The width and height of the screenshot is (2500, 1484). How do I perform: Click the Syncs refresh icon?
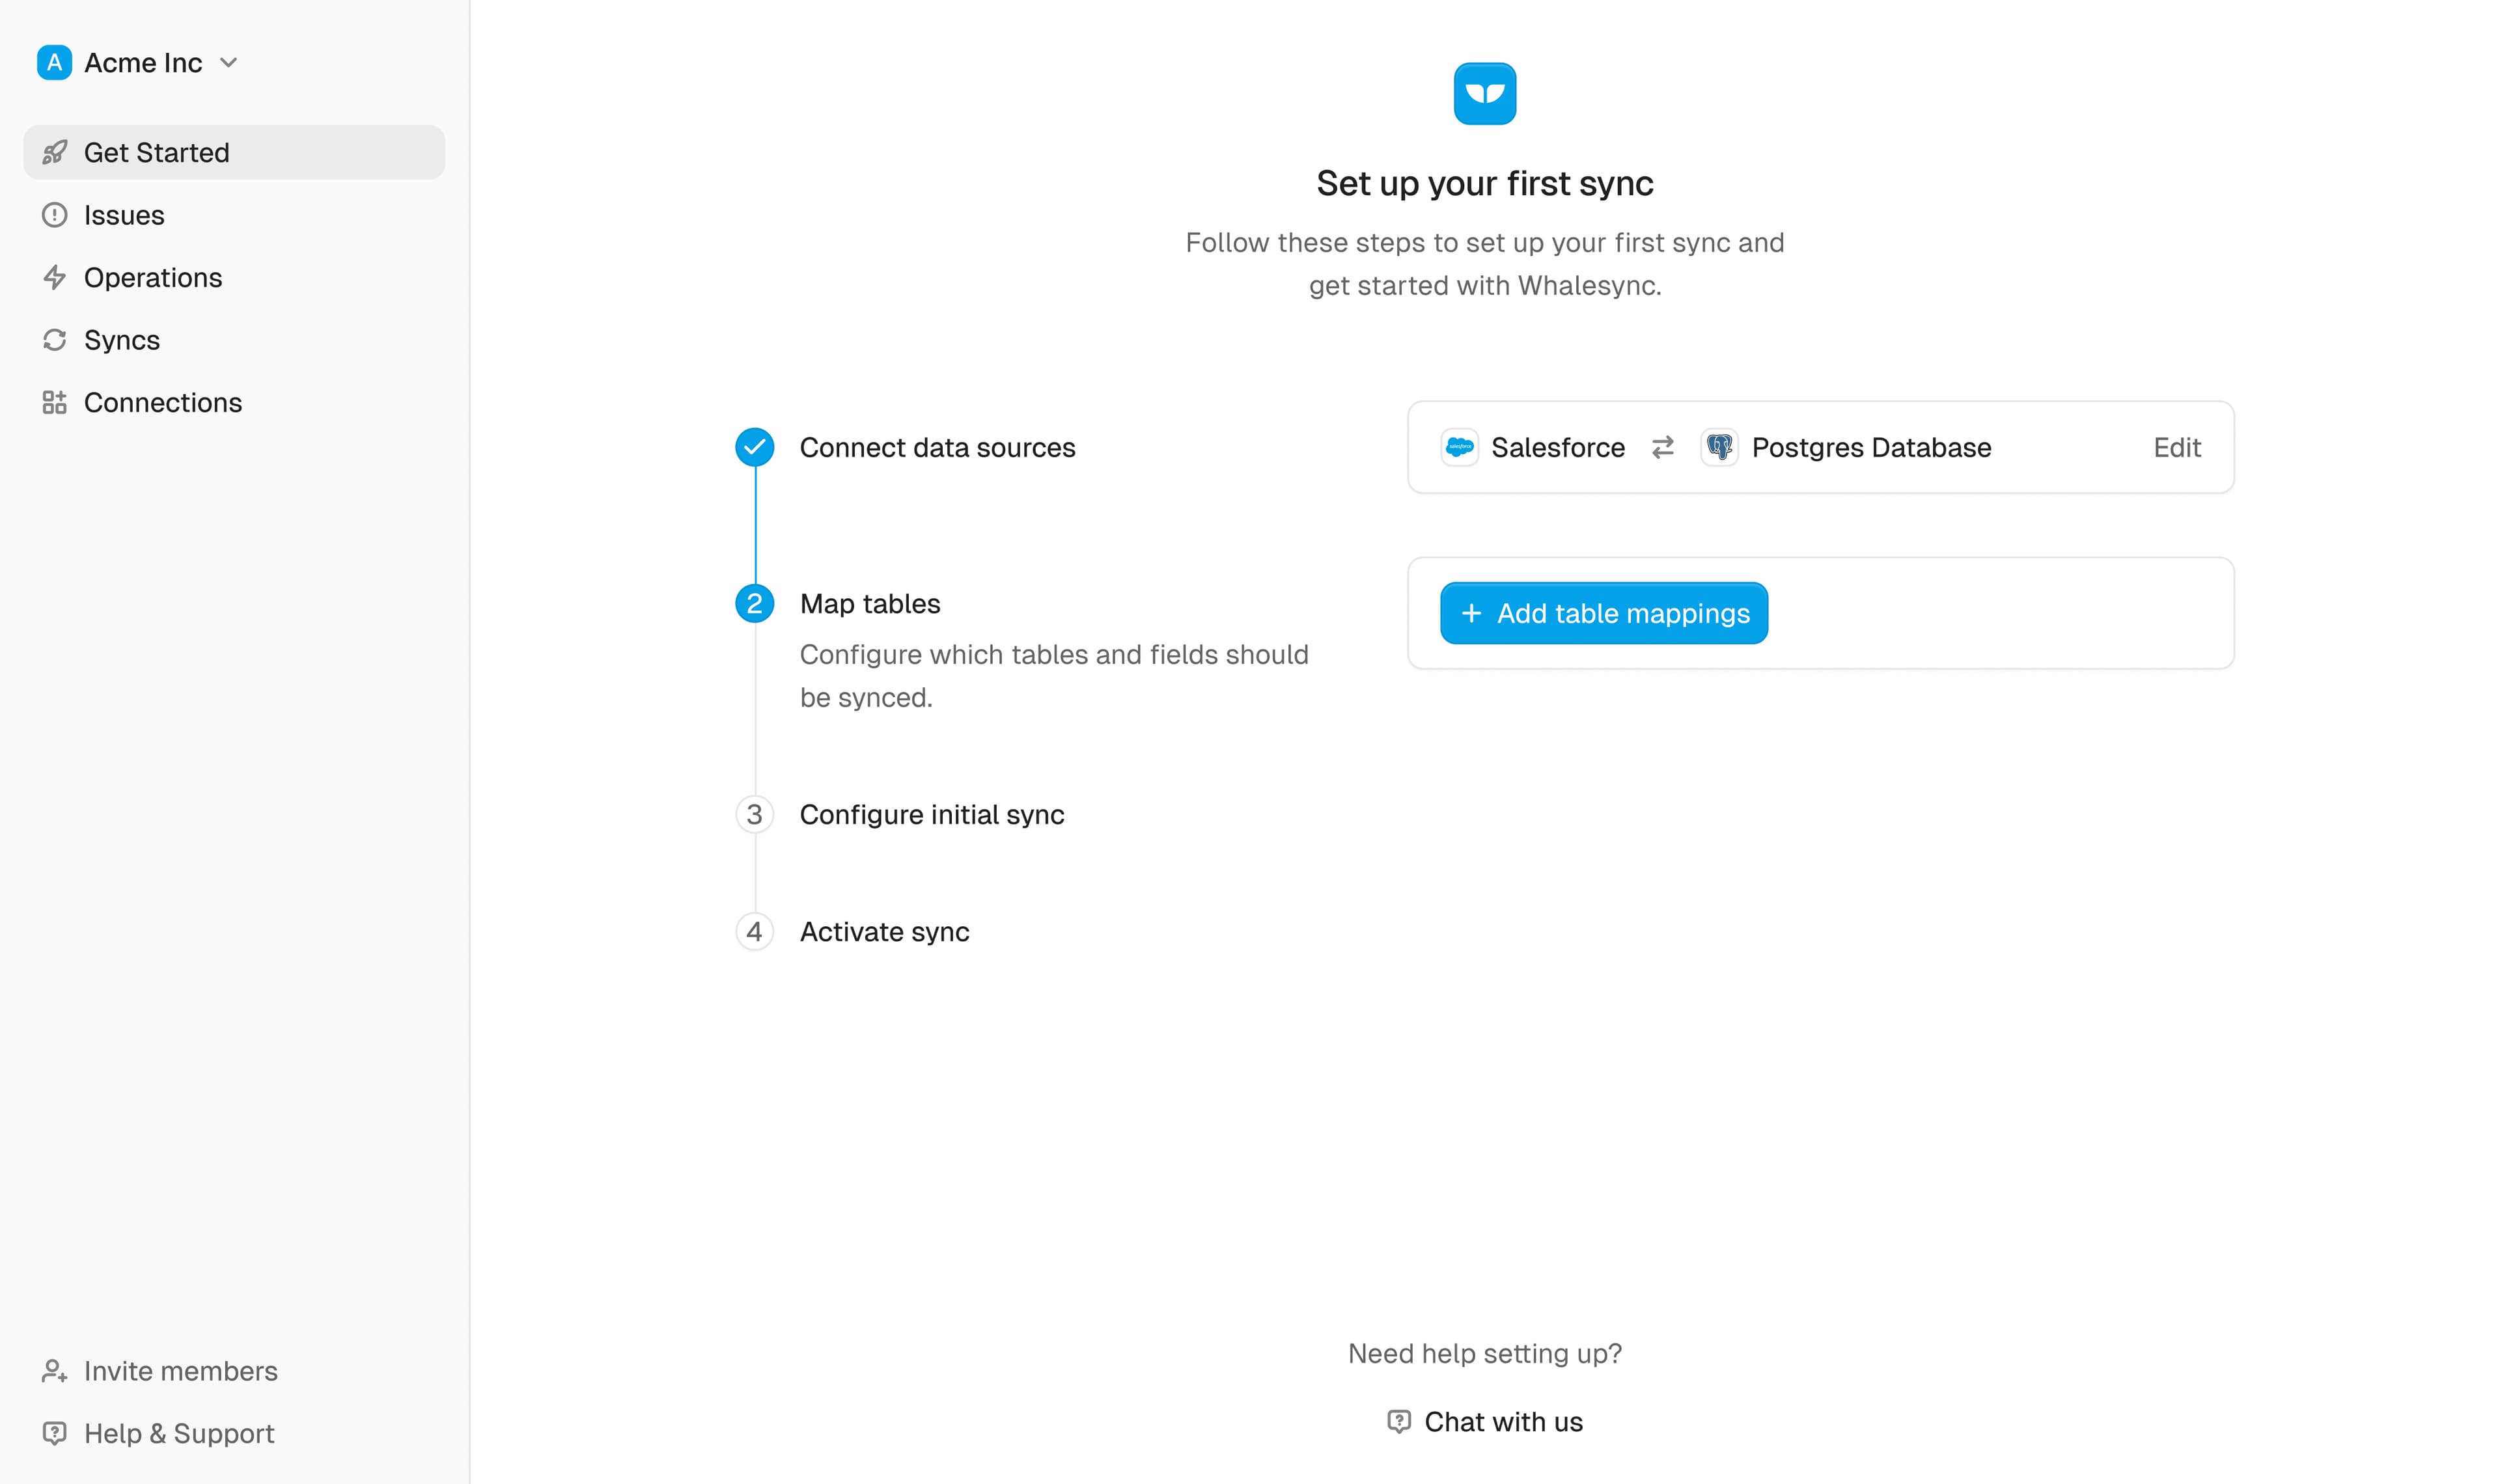point(55,340)
